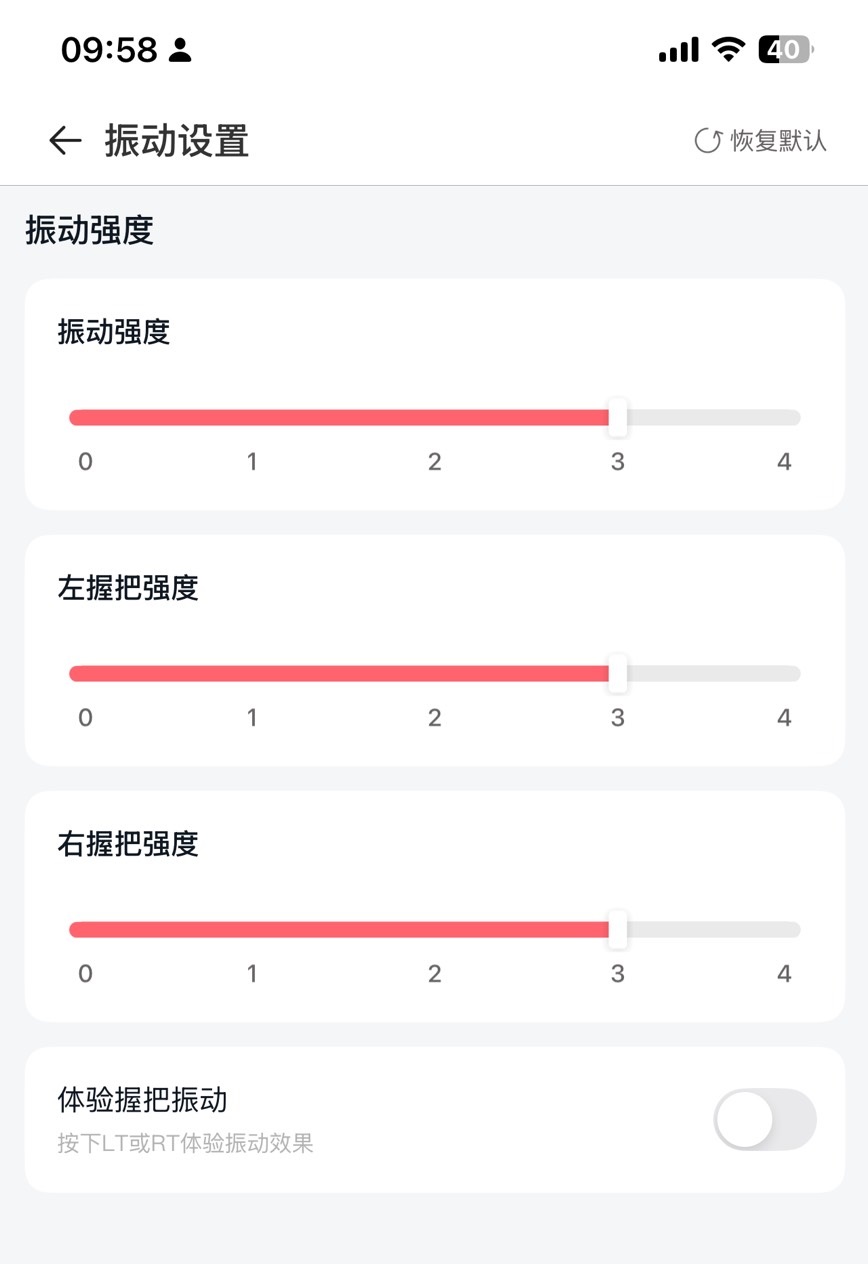Screen dimensions: 868x1264
Task: Click the restore default circular arrow icon
Action: click(708, 141)
